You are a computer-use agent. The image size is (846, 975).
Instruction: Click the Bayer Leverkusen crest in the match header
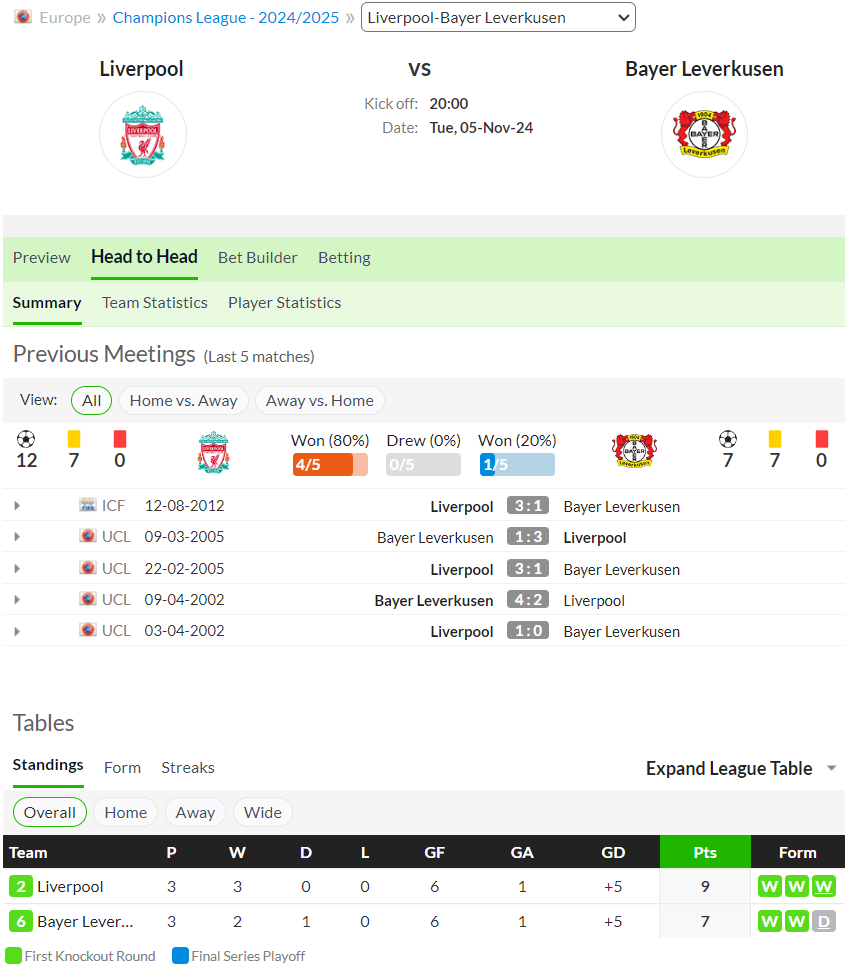pyautogui.click(x=704, y=134)
